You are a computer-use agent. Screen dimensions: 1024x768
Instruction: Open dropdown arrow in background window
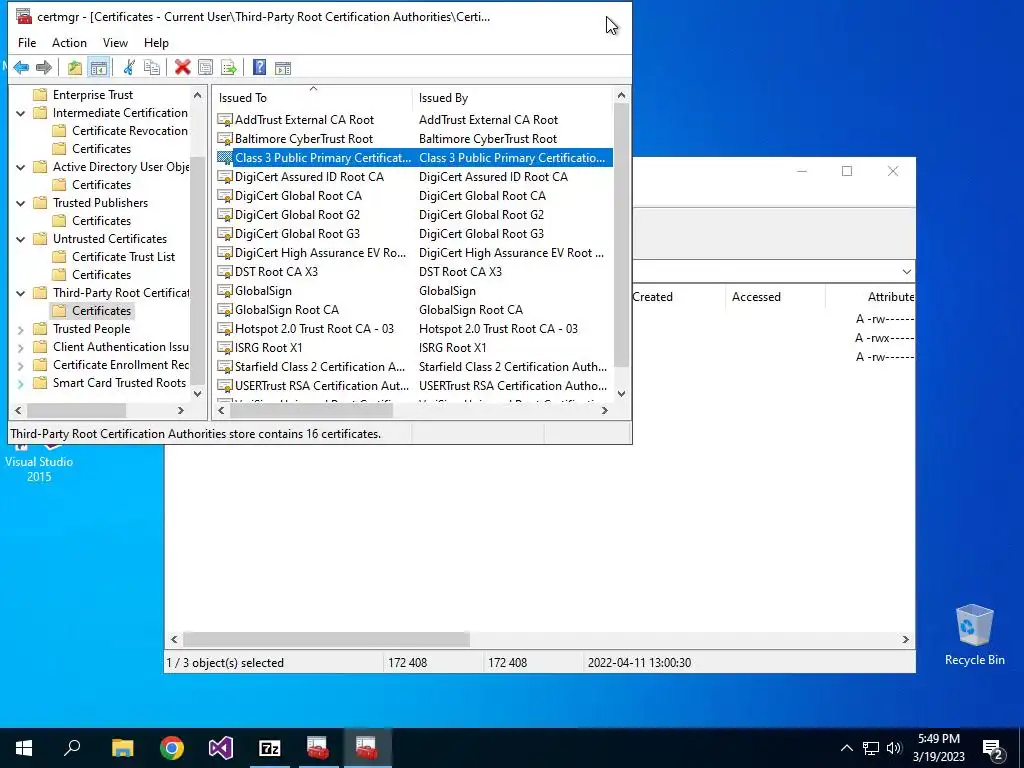(906, 272)
